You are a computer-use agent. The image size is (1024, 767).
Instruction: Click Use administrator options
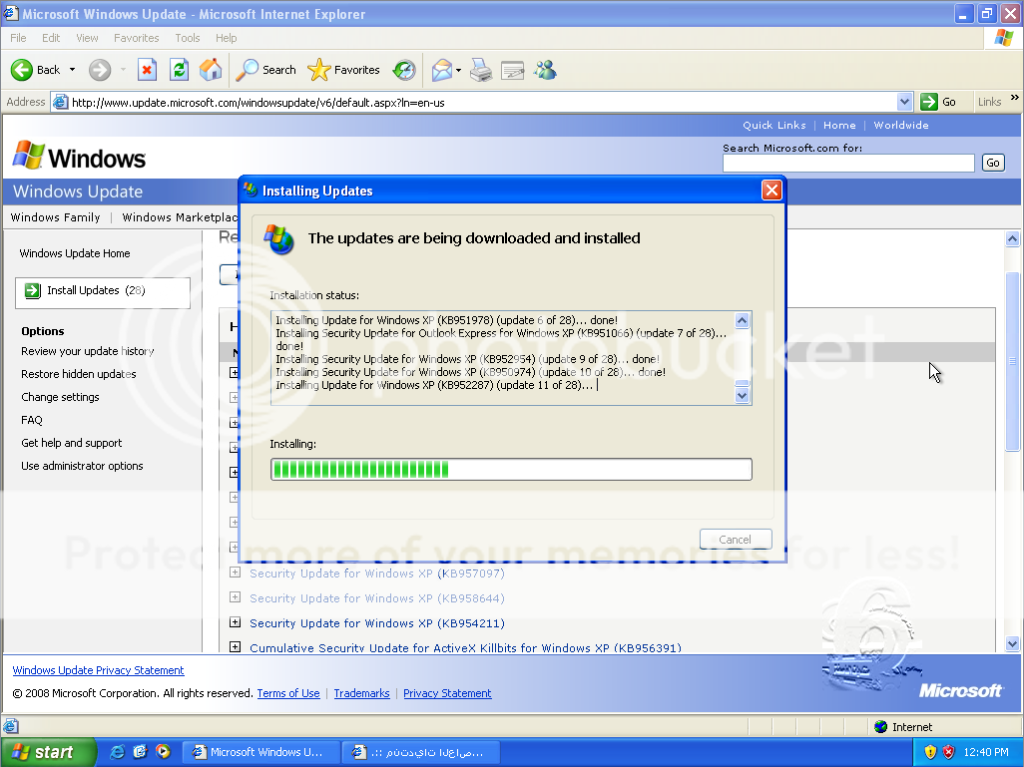coord(82,466)
